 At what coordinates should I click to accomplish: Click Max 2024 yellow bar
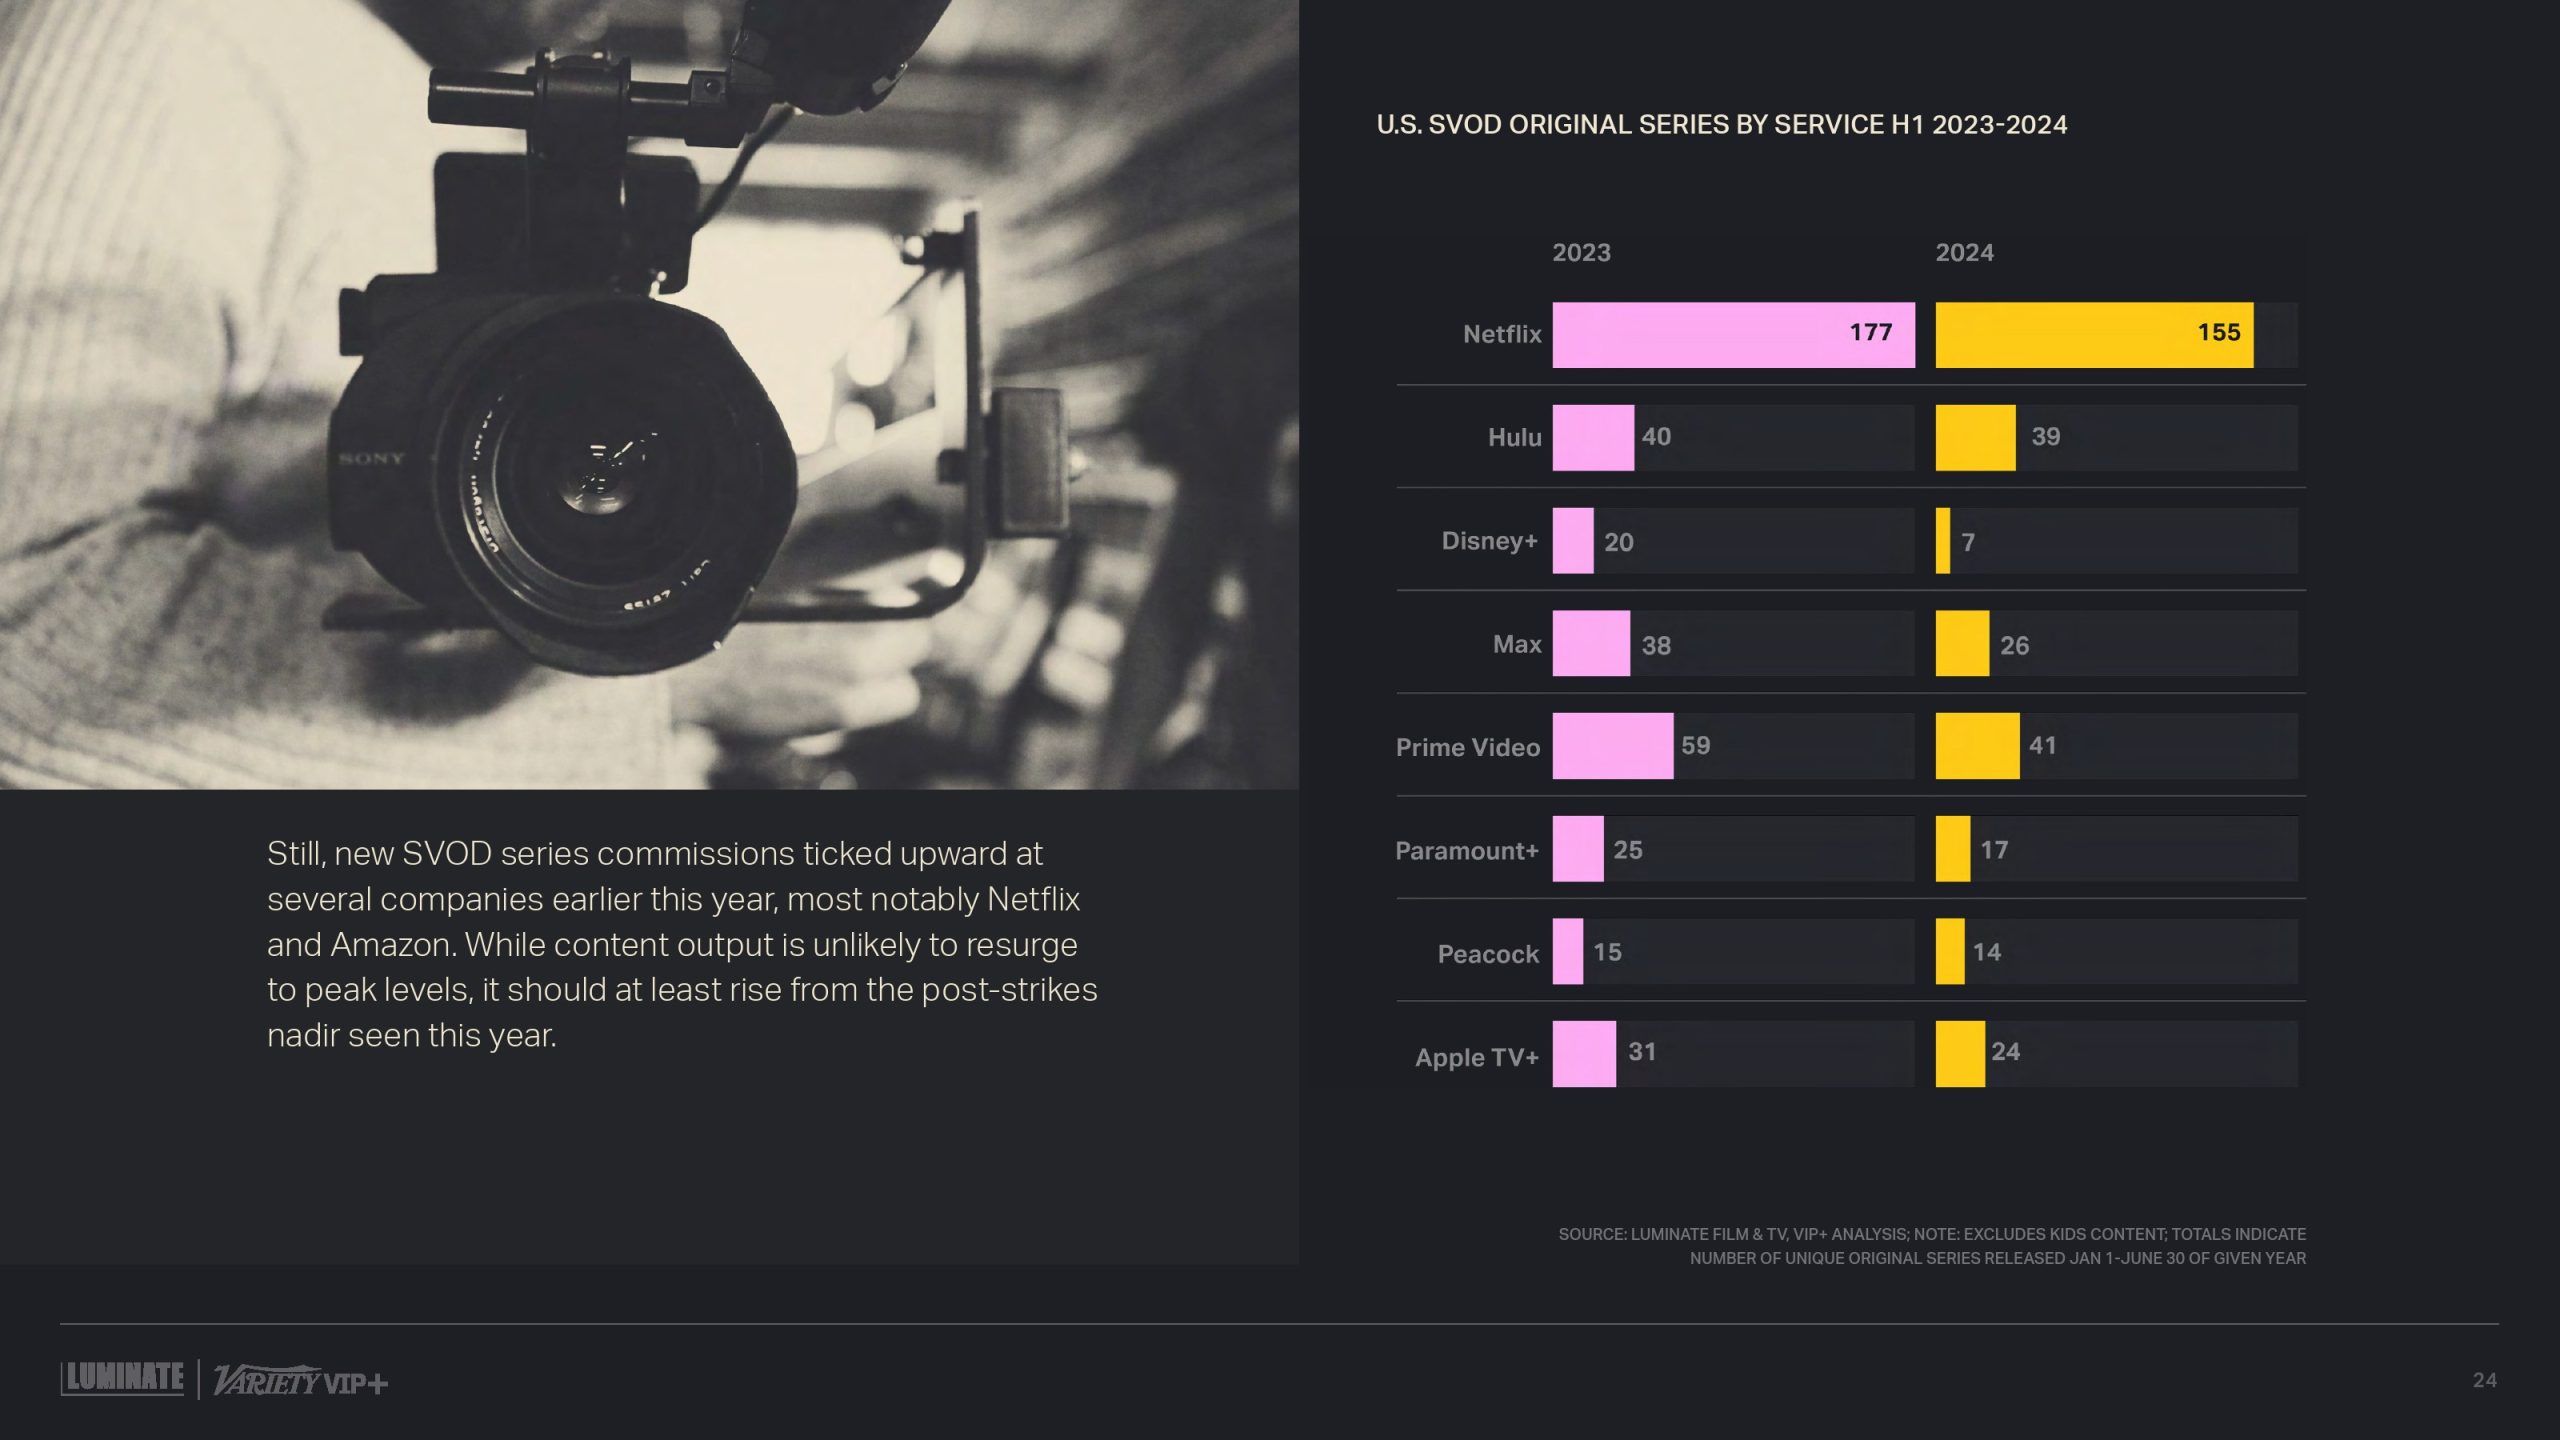pyautogui.click(x=1962, y=643)
